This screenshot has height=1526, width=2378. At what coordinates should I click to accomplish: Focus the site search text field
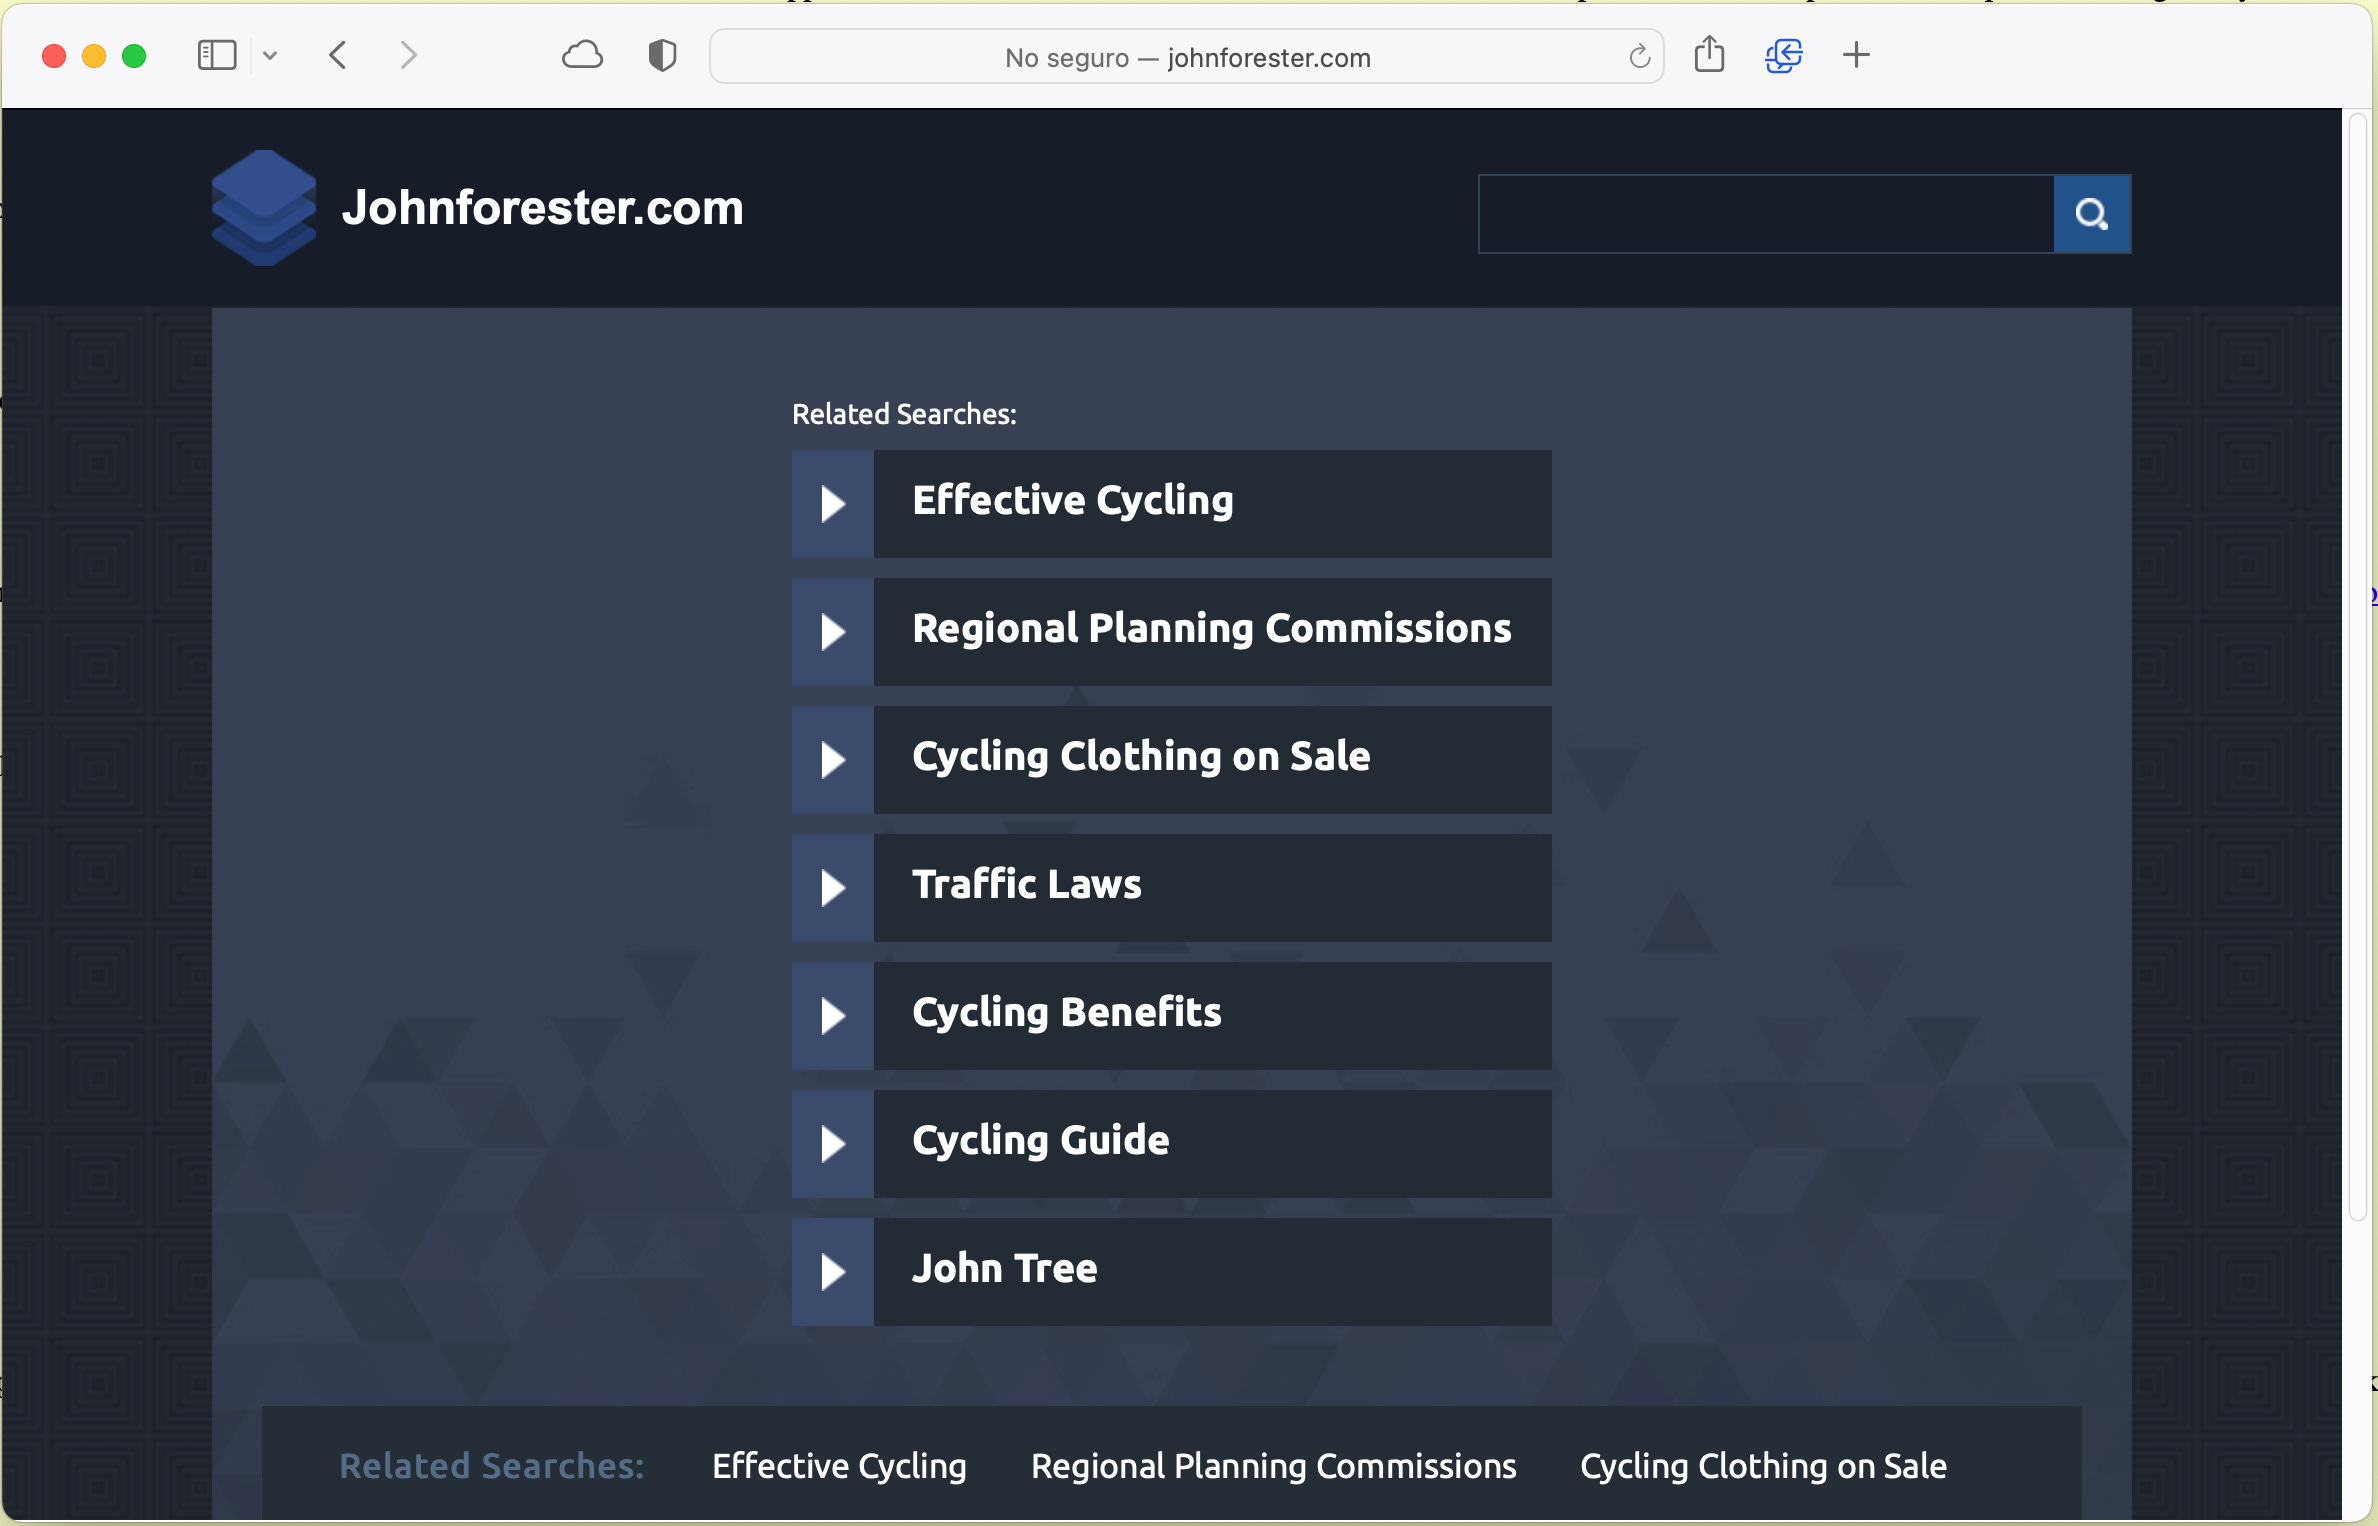(1766, 214)
